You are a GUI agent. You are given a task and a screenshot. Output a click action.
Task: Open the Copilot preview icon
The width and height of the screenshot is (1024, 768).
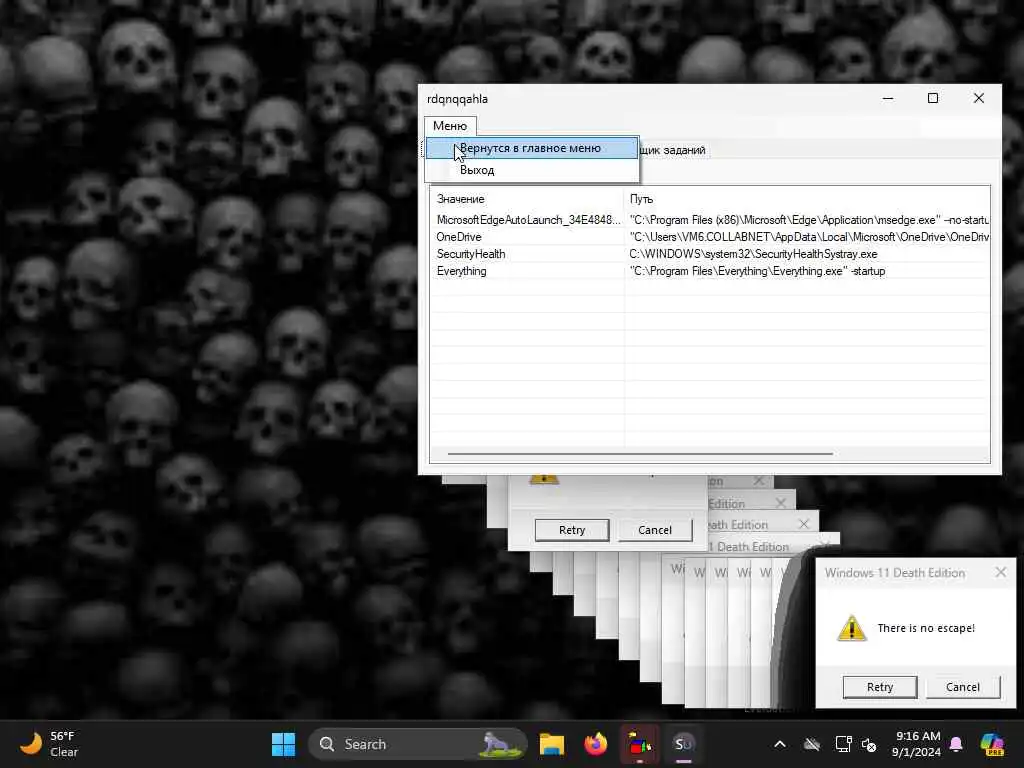click(993, 744)
